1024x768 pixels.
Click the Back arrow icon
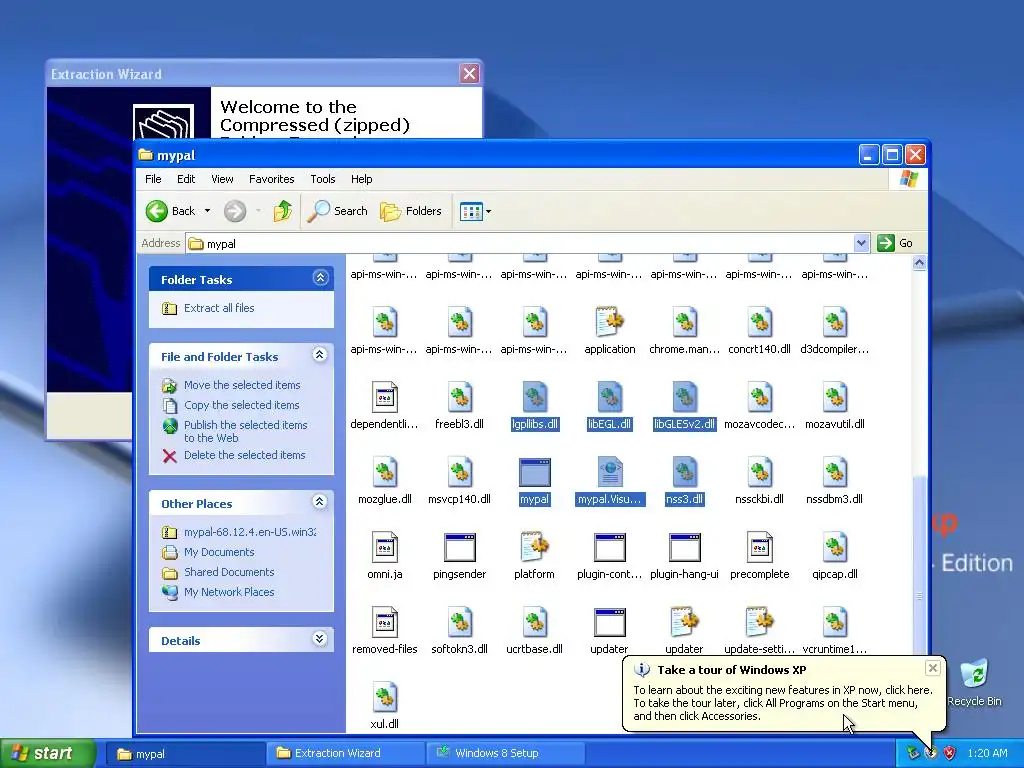pos(157,211)
